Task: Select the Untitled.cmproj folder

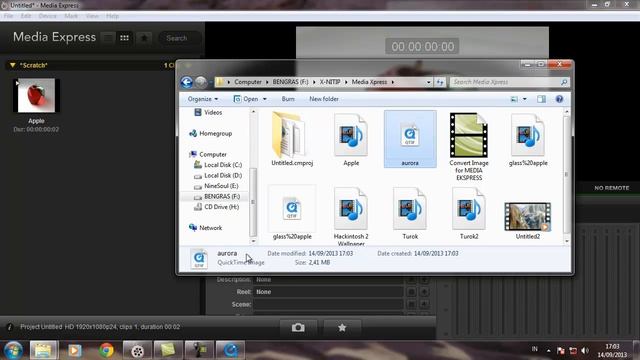Action: tap(292, 139)
